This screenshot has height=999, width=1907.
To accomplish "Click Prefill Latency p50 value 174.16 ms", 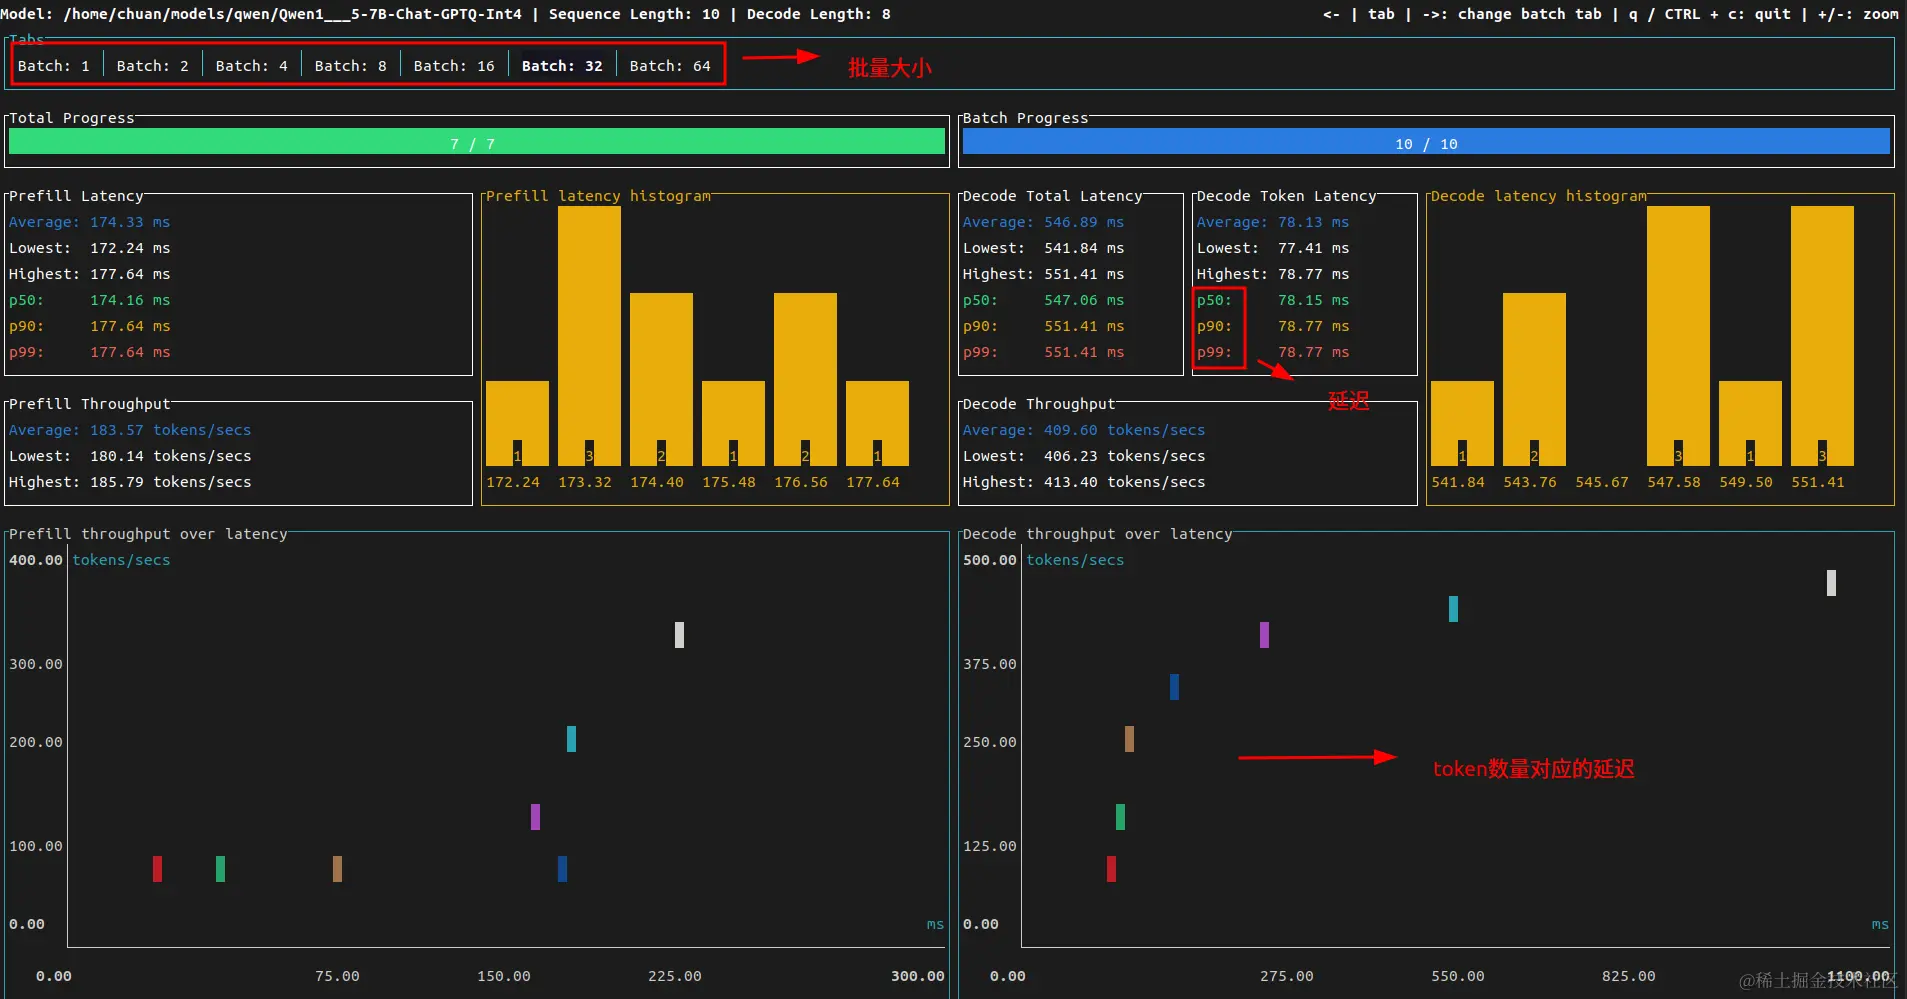I will pos(130,300).
